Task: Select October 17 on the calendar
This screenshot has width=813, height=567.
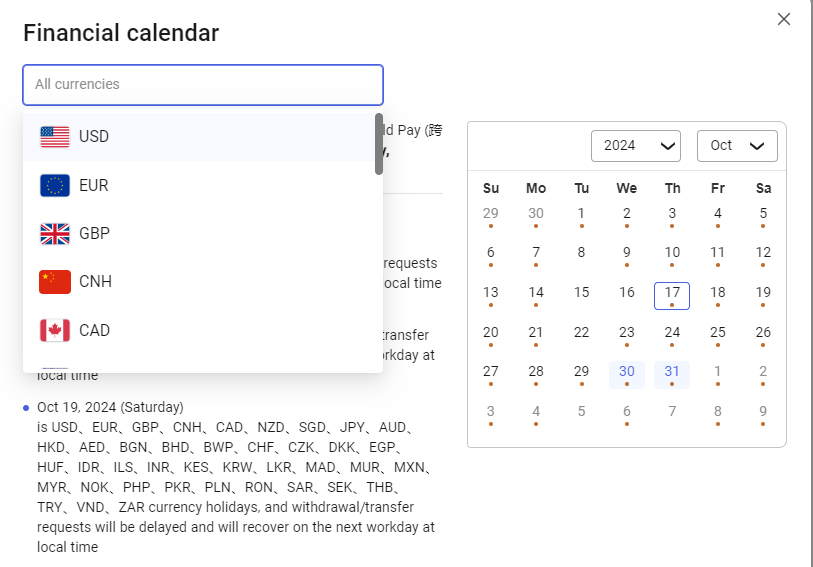Action: click(x=672, y=294)
